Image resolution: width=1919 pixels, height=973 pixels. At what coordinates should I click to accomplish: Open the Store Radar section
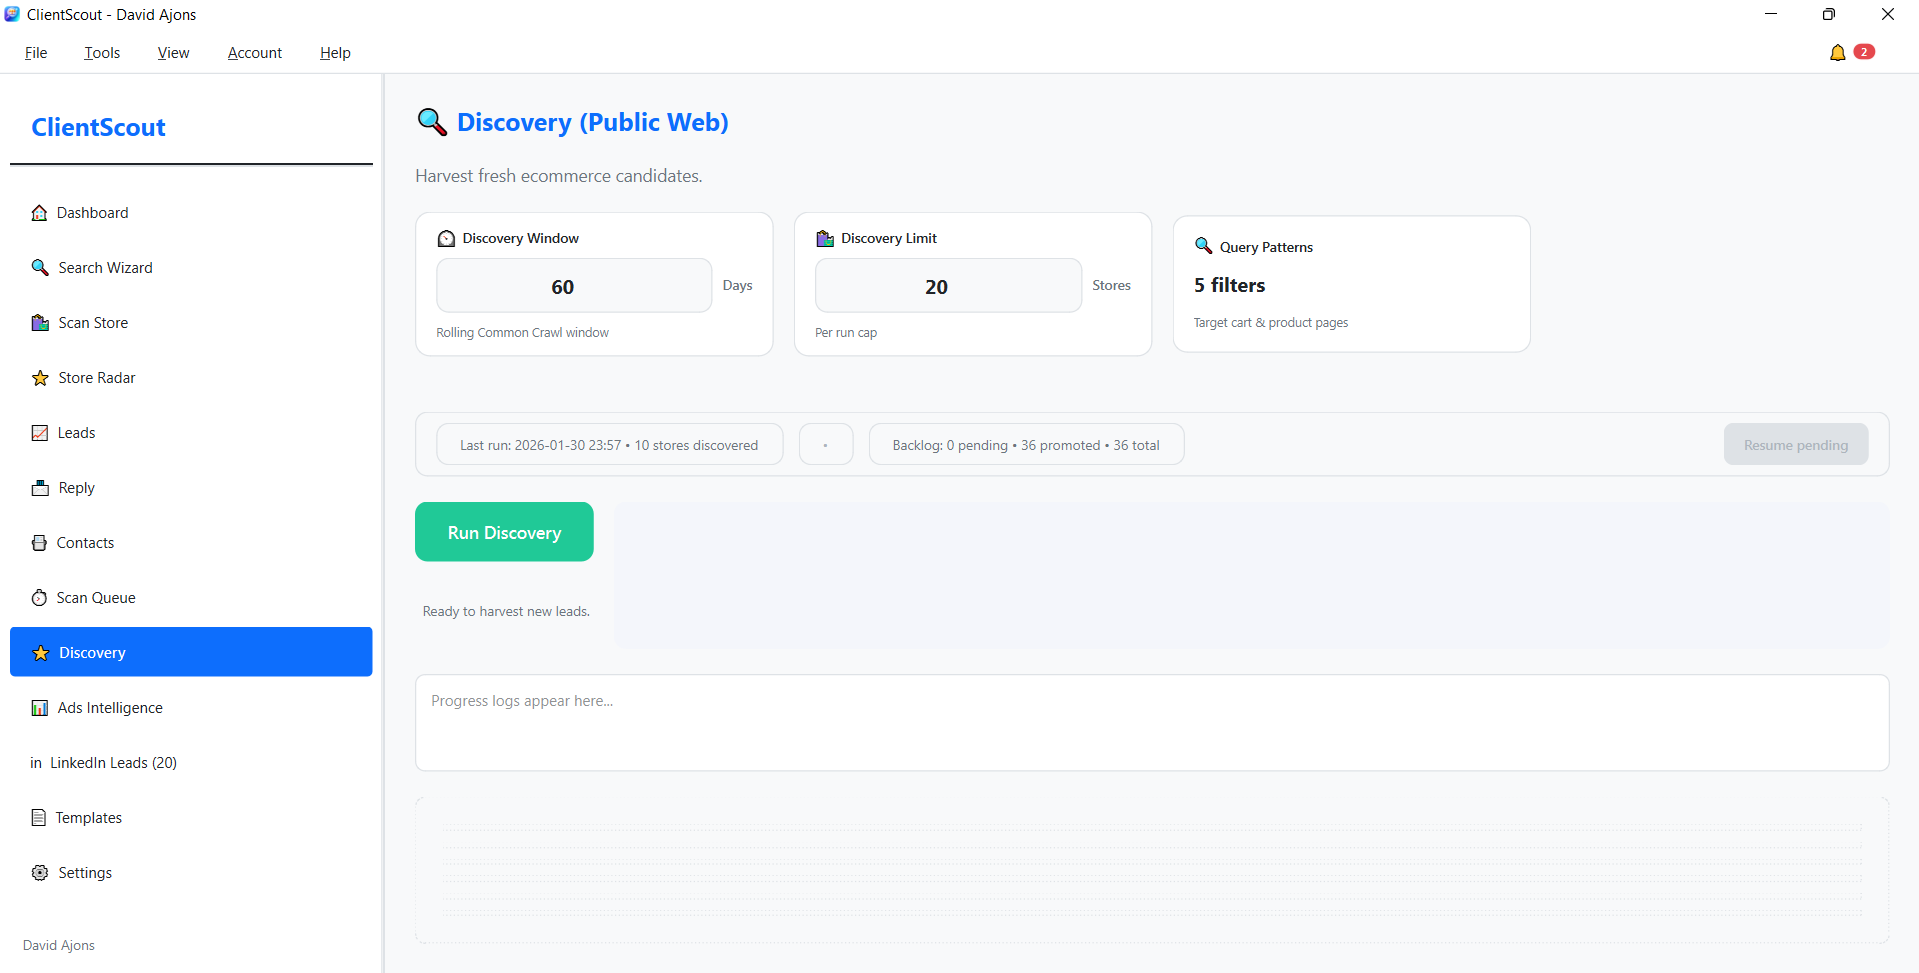[x=191, y=378]
